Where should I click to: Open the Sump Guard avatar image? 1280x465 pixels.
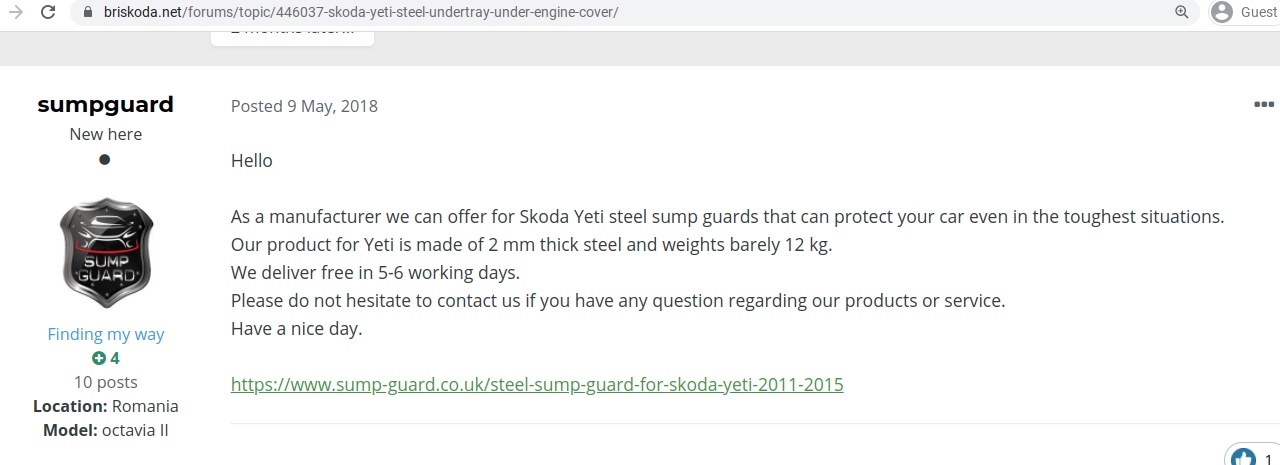point(106,252)
